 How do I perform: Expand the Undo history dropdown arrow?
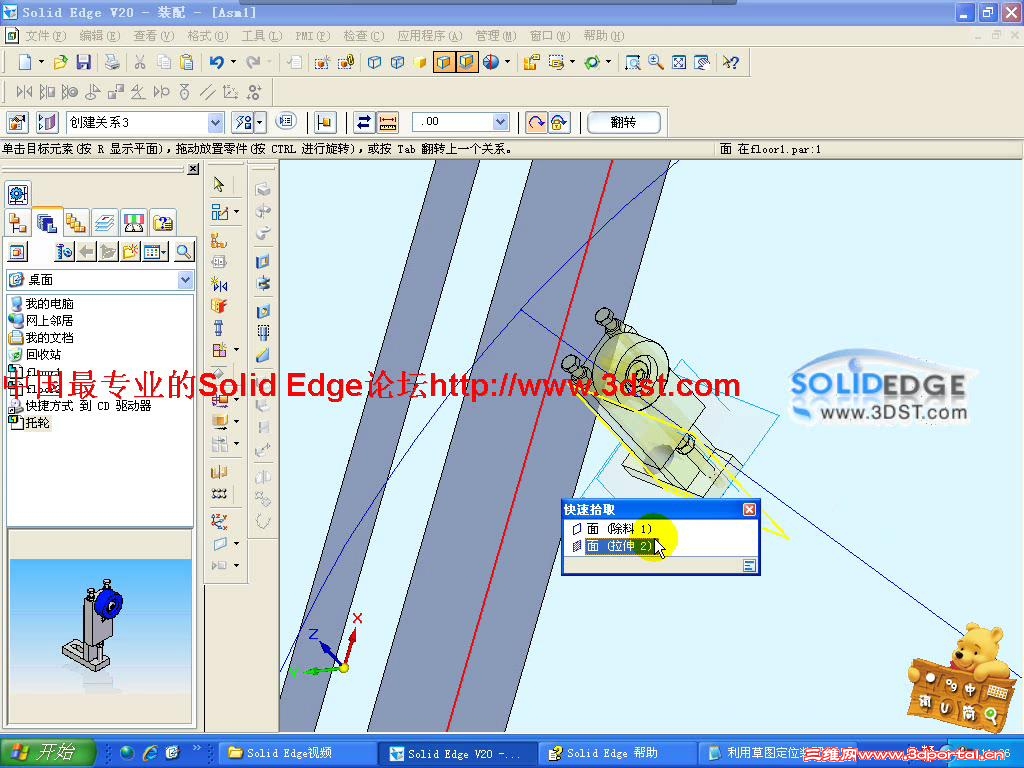tap(233, 62)
